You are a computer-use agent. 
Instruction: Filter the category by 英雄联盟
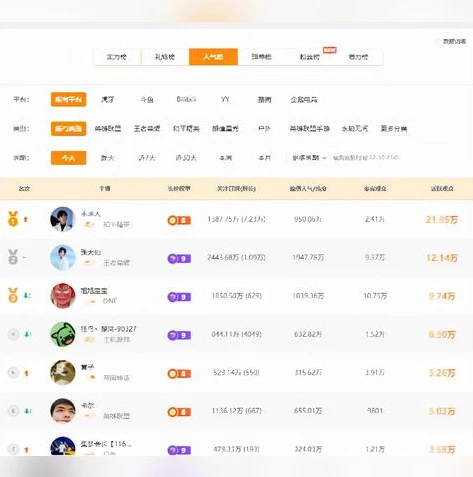tap(108, 129)
